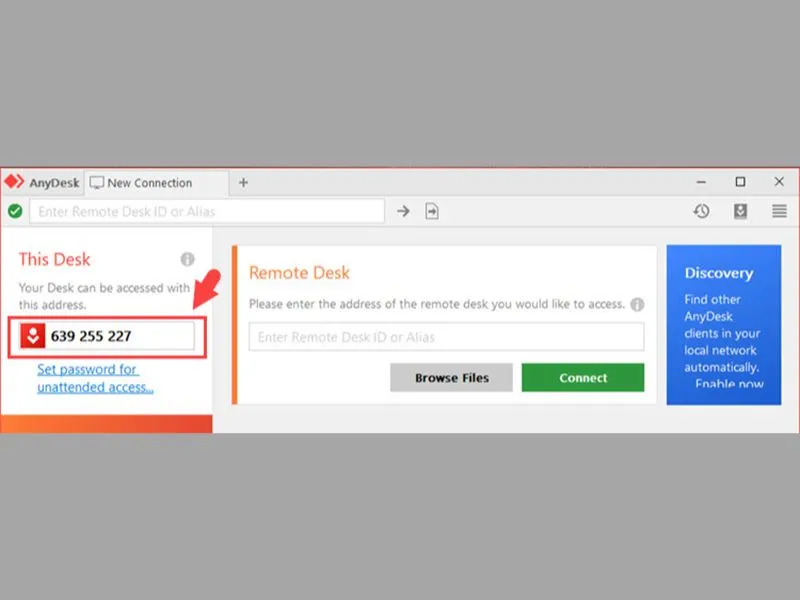This screenshot has width=800, height=600.
Task: Click the AnyDesk logo icon
Action: pyautogui.click(x=14, y=182)
